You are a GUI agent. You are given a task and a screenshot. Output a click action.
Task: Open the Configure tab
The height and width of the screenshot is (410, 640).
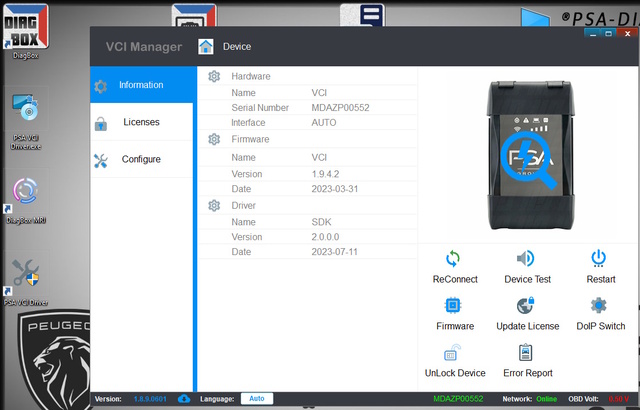point(141,160)
